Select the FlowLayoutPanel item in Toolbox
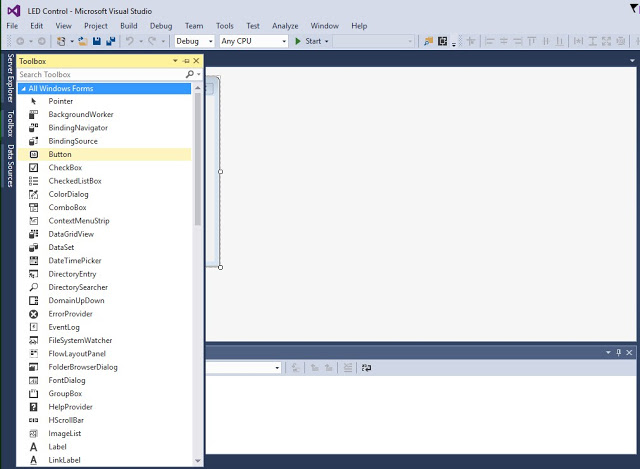The width and height of the screenshot is (640, 469). pyautogui.click(x=104, y=354)
